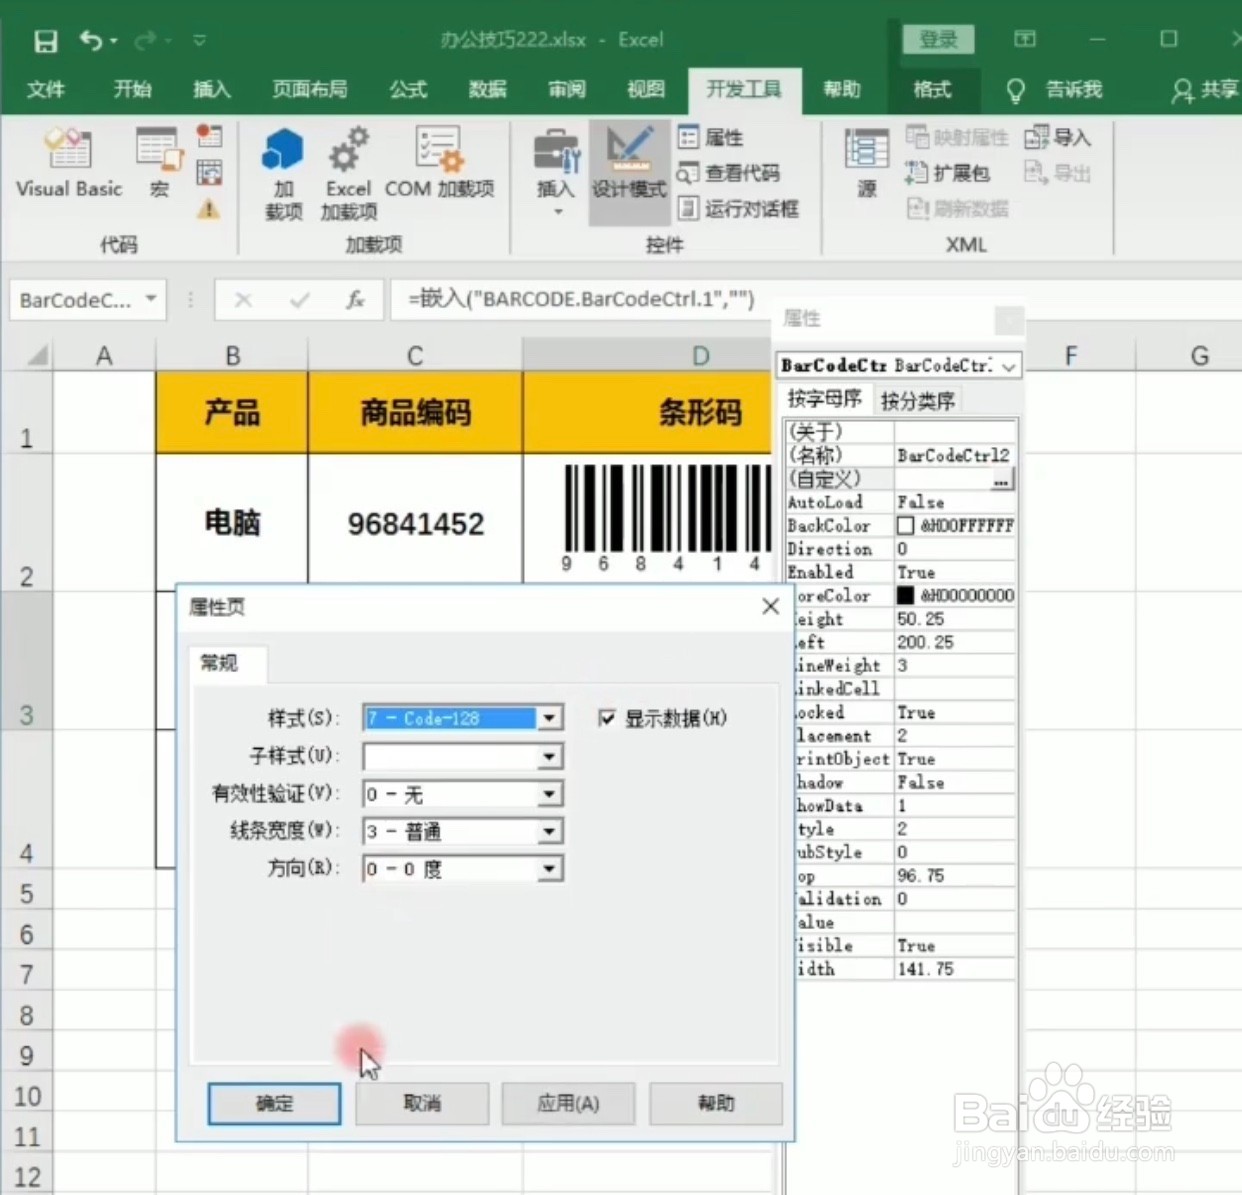The image size is (1242, 1195).
Task: Switch to the 开发工具 ribbon tab
Action: 744,90
